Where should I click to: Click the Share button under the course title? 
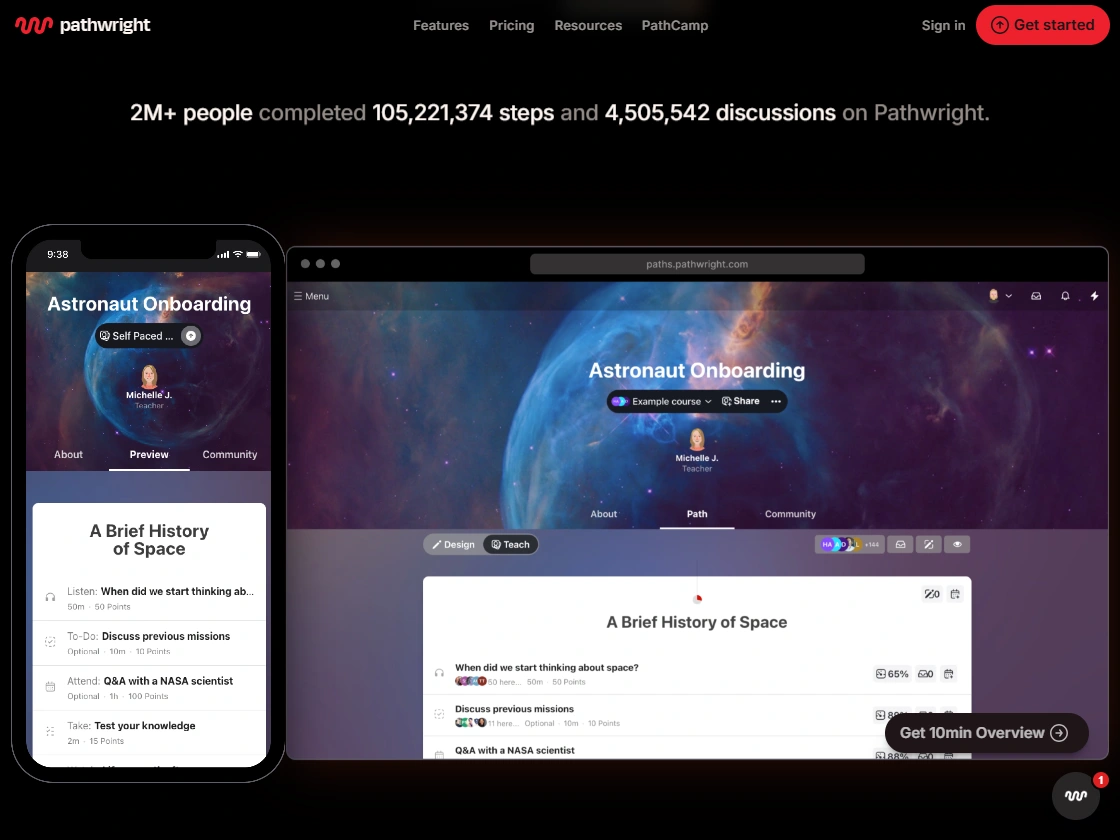[x=741, y=401]
